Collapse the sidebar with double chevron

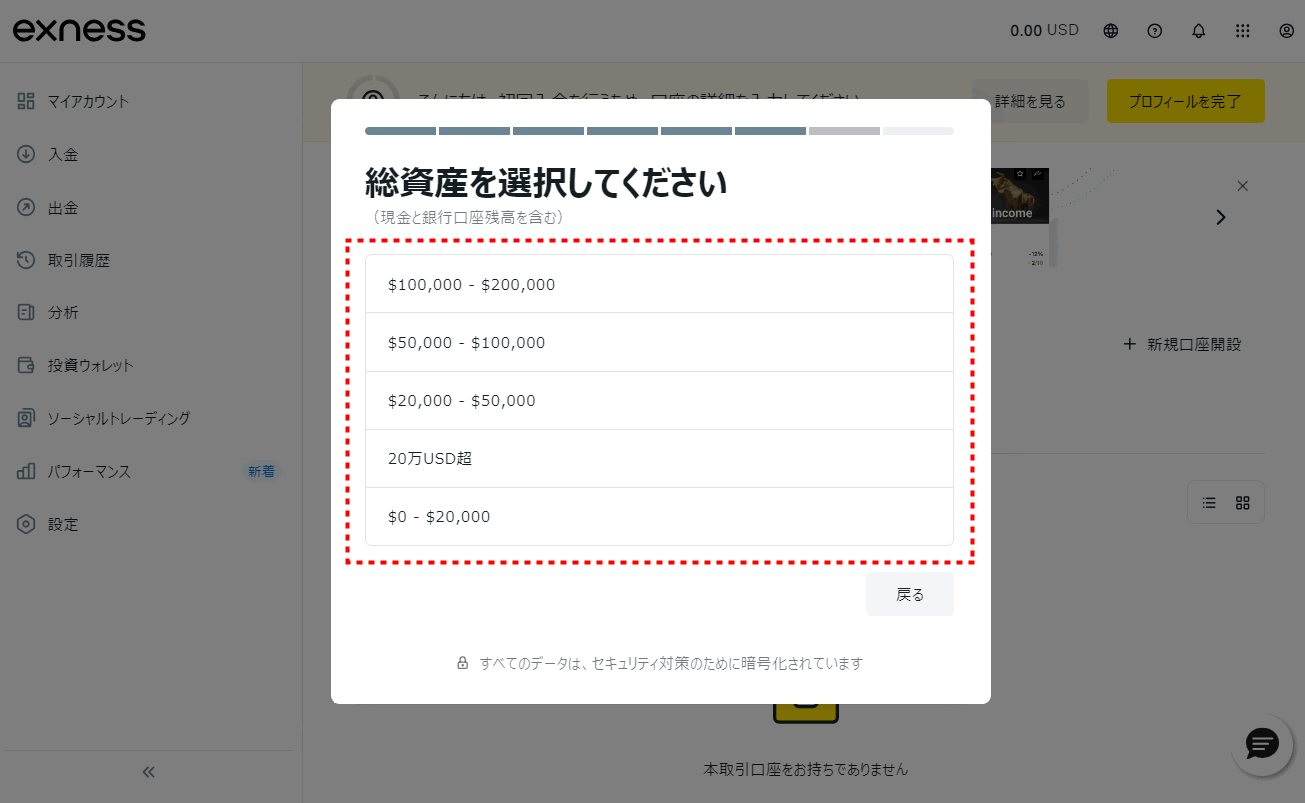click(x=149, y=772)
